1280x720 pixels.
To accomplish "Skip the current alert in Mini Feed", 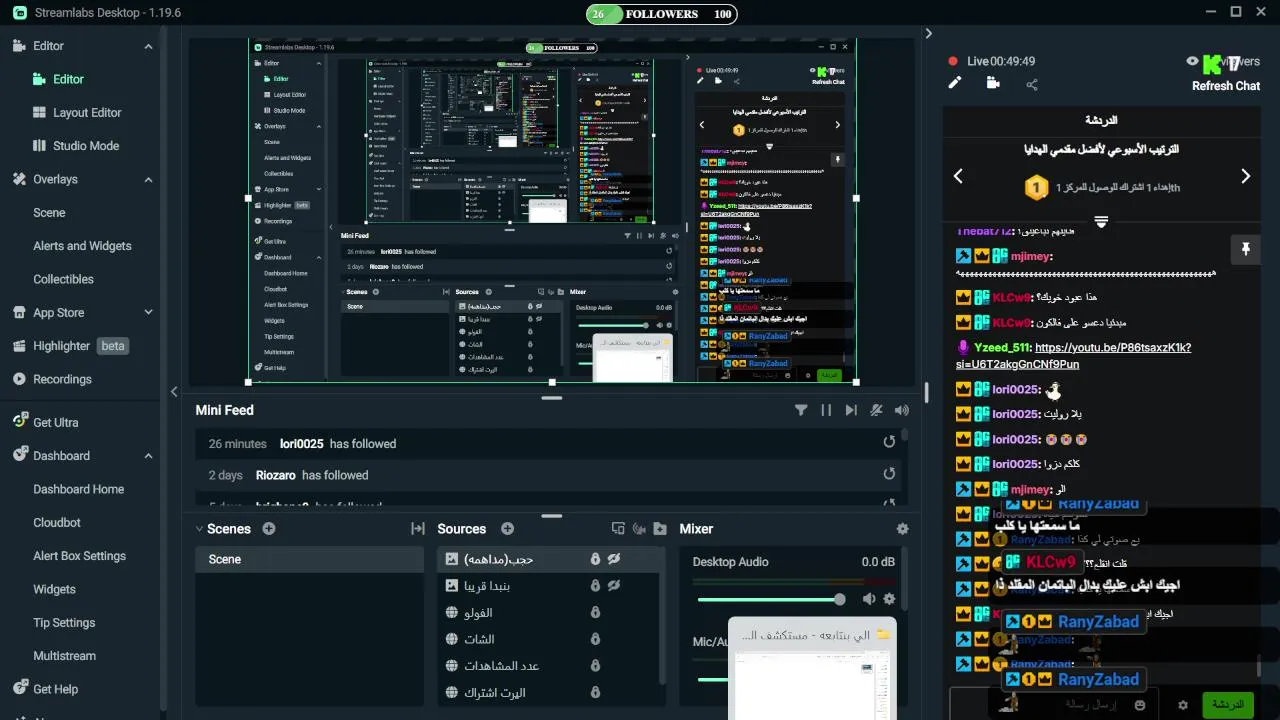I will pos(851,410).
